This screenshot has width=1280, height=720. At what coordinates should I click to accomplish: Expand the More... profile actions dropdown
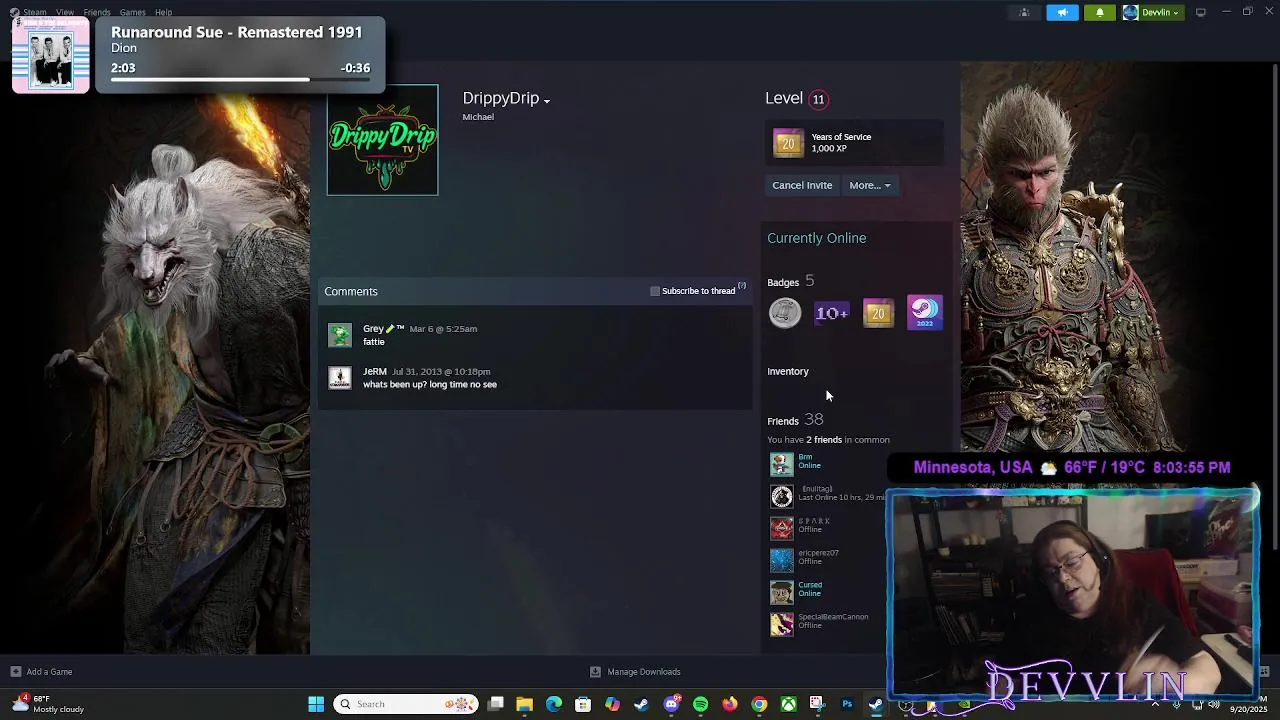click(x=870, y=185)
